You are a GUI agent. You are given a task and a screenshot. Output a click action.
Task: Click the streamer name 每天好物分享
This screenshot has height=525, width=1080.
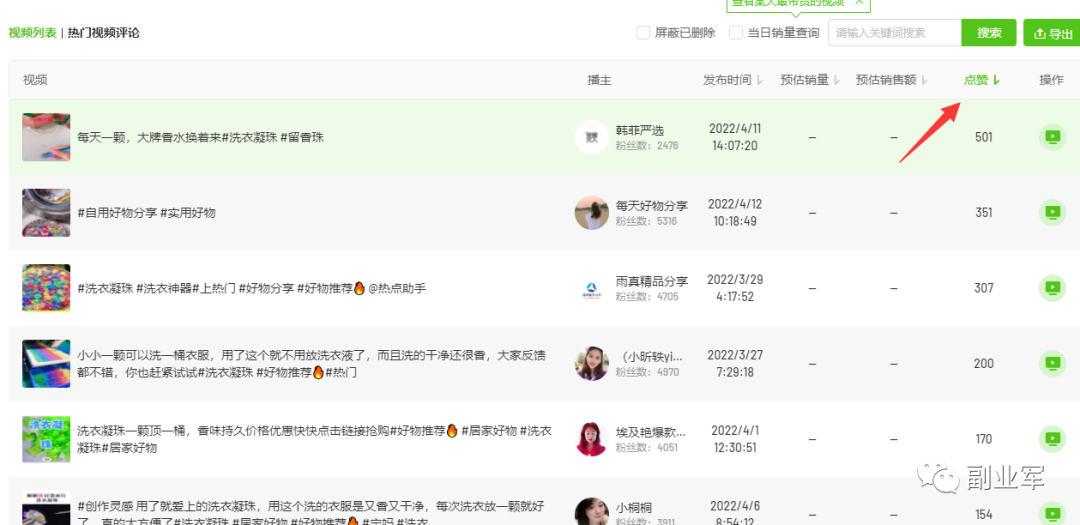pyautogui.click(x=652, y=205)
